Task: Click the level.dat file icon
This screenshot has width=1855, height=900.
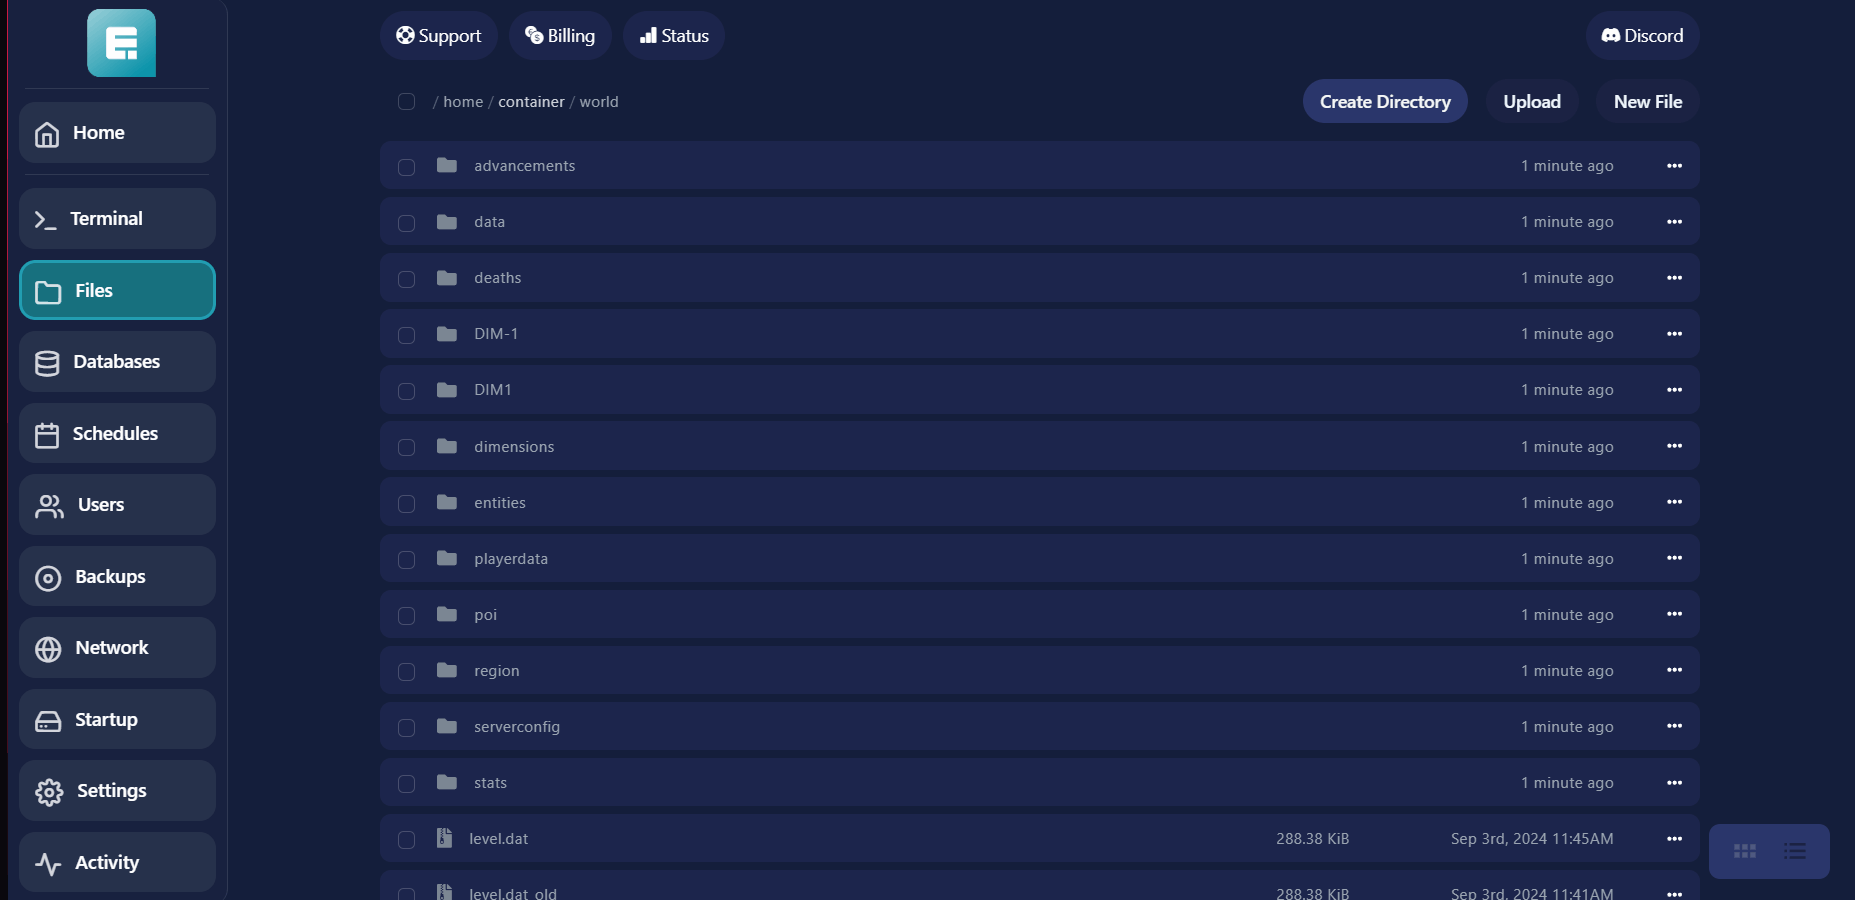Action: 445,838
